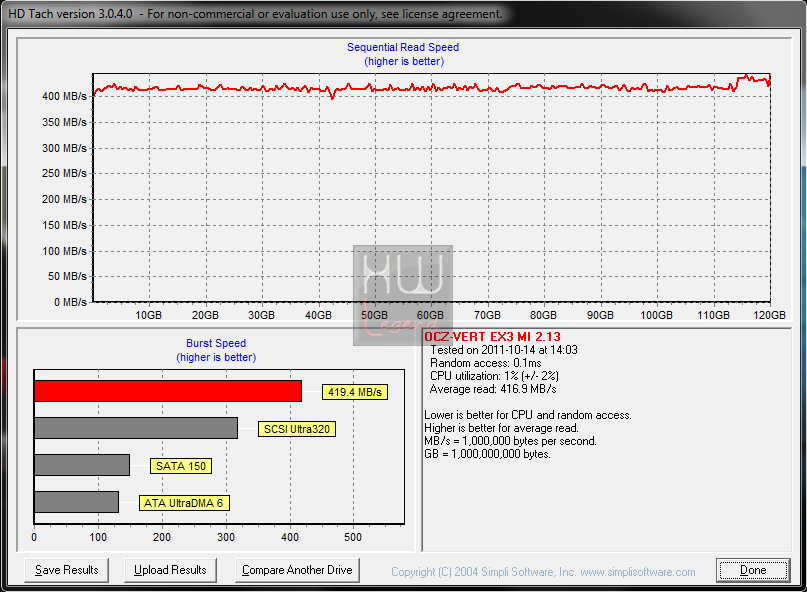Click the 200 MB/s axis label
This screenshot has width=807, height=592.
pos(64,199)
